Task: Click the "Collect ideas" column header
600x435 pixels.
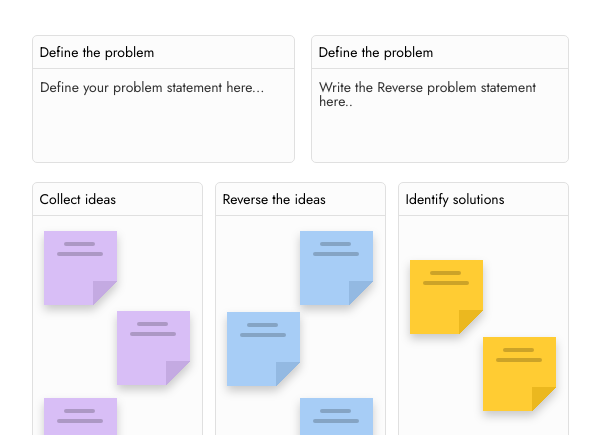Action: (78, 199)
